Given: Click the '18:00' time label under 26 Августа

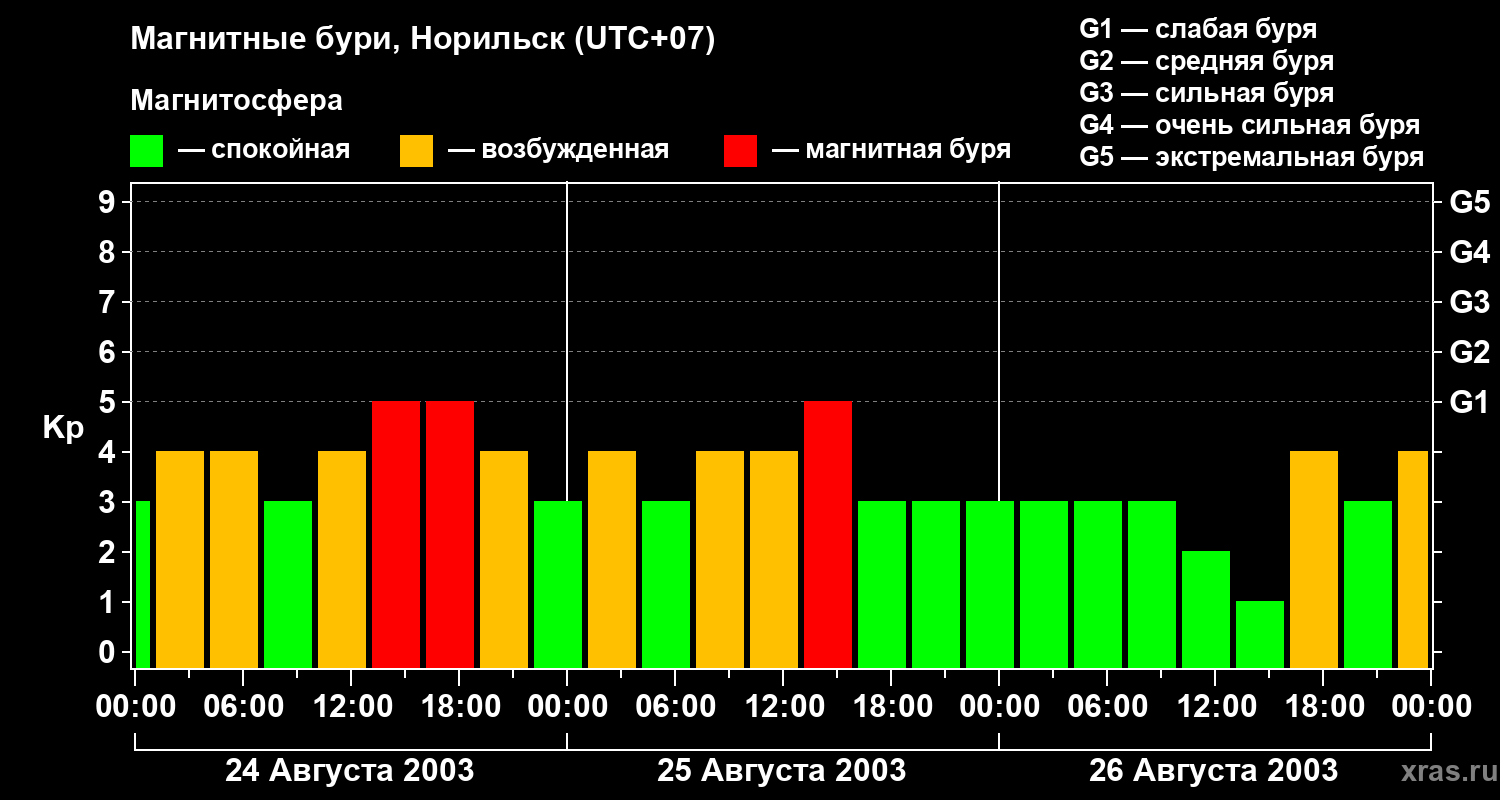Looking at the screenshot, I should point(1323,707).
